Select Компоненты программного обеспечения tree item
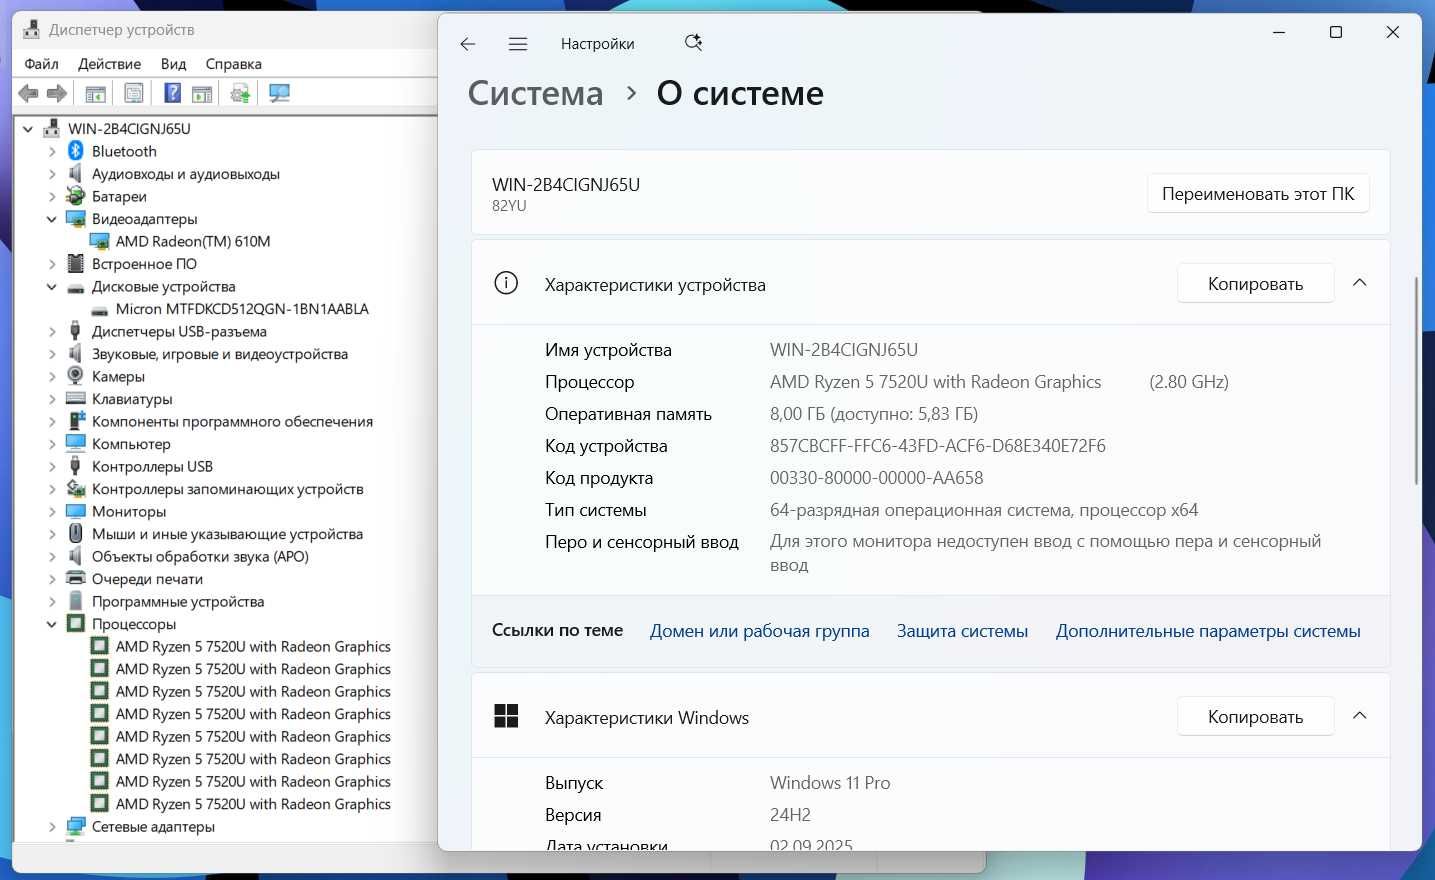1435x880 pixels. (x=232, y=421)
